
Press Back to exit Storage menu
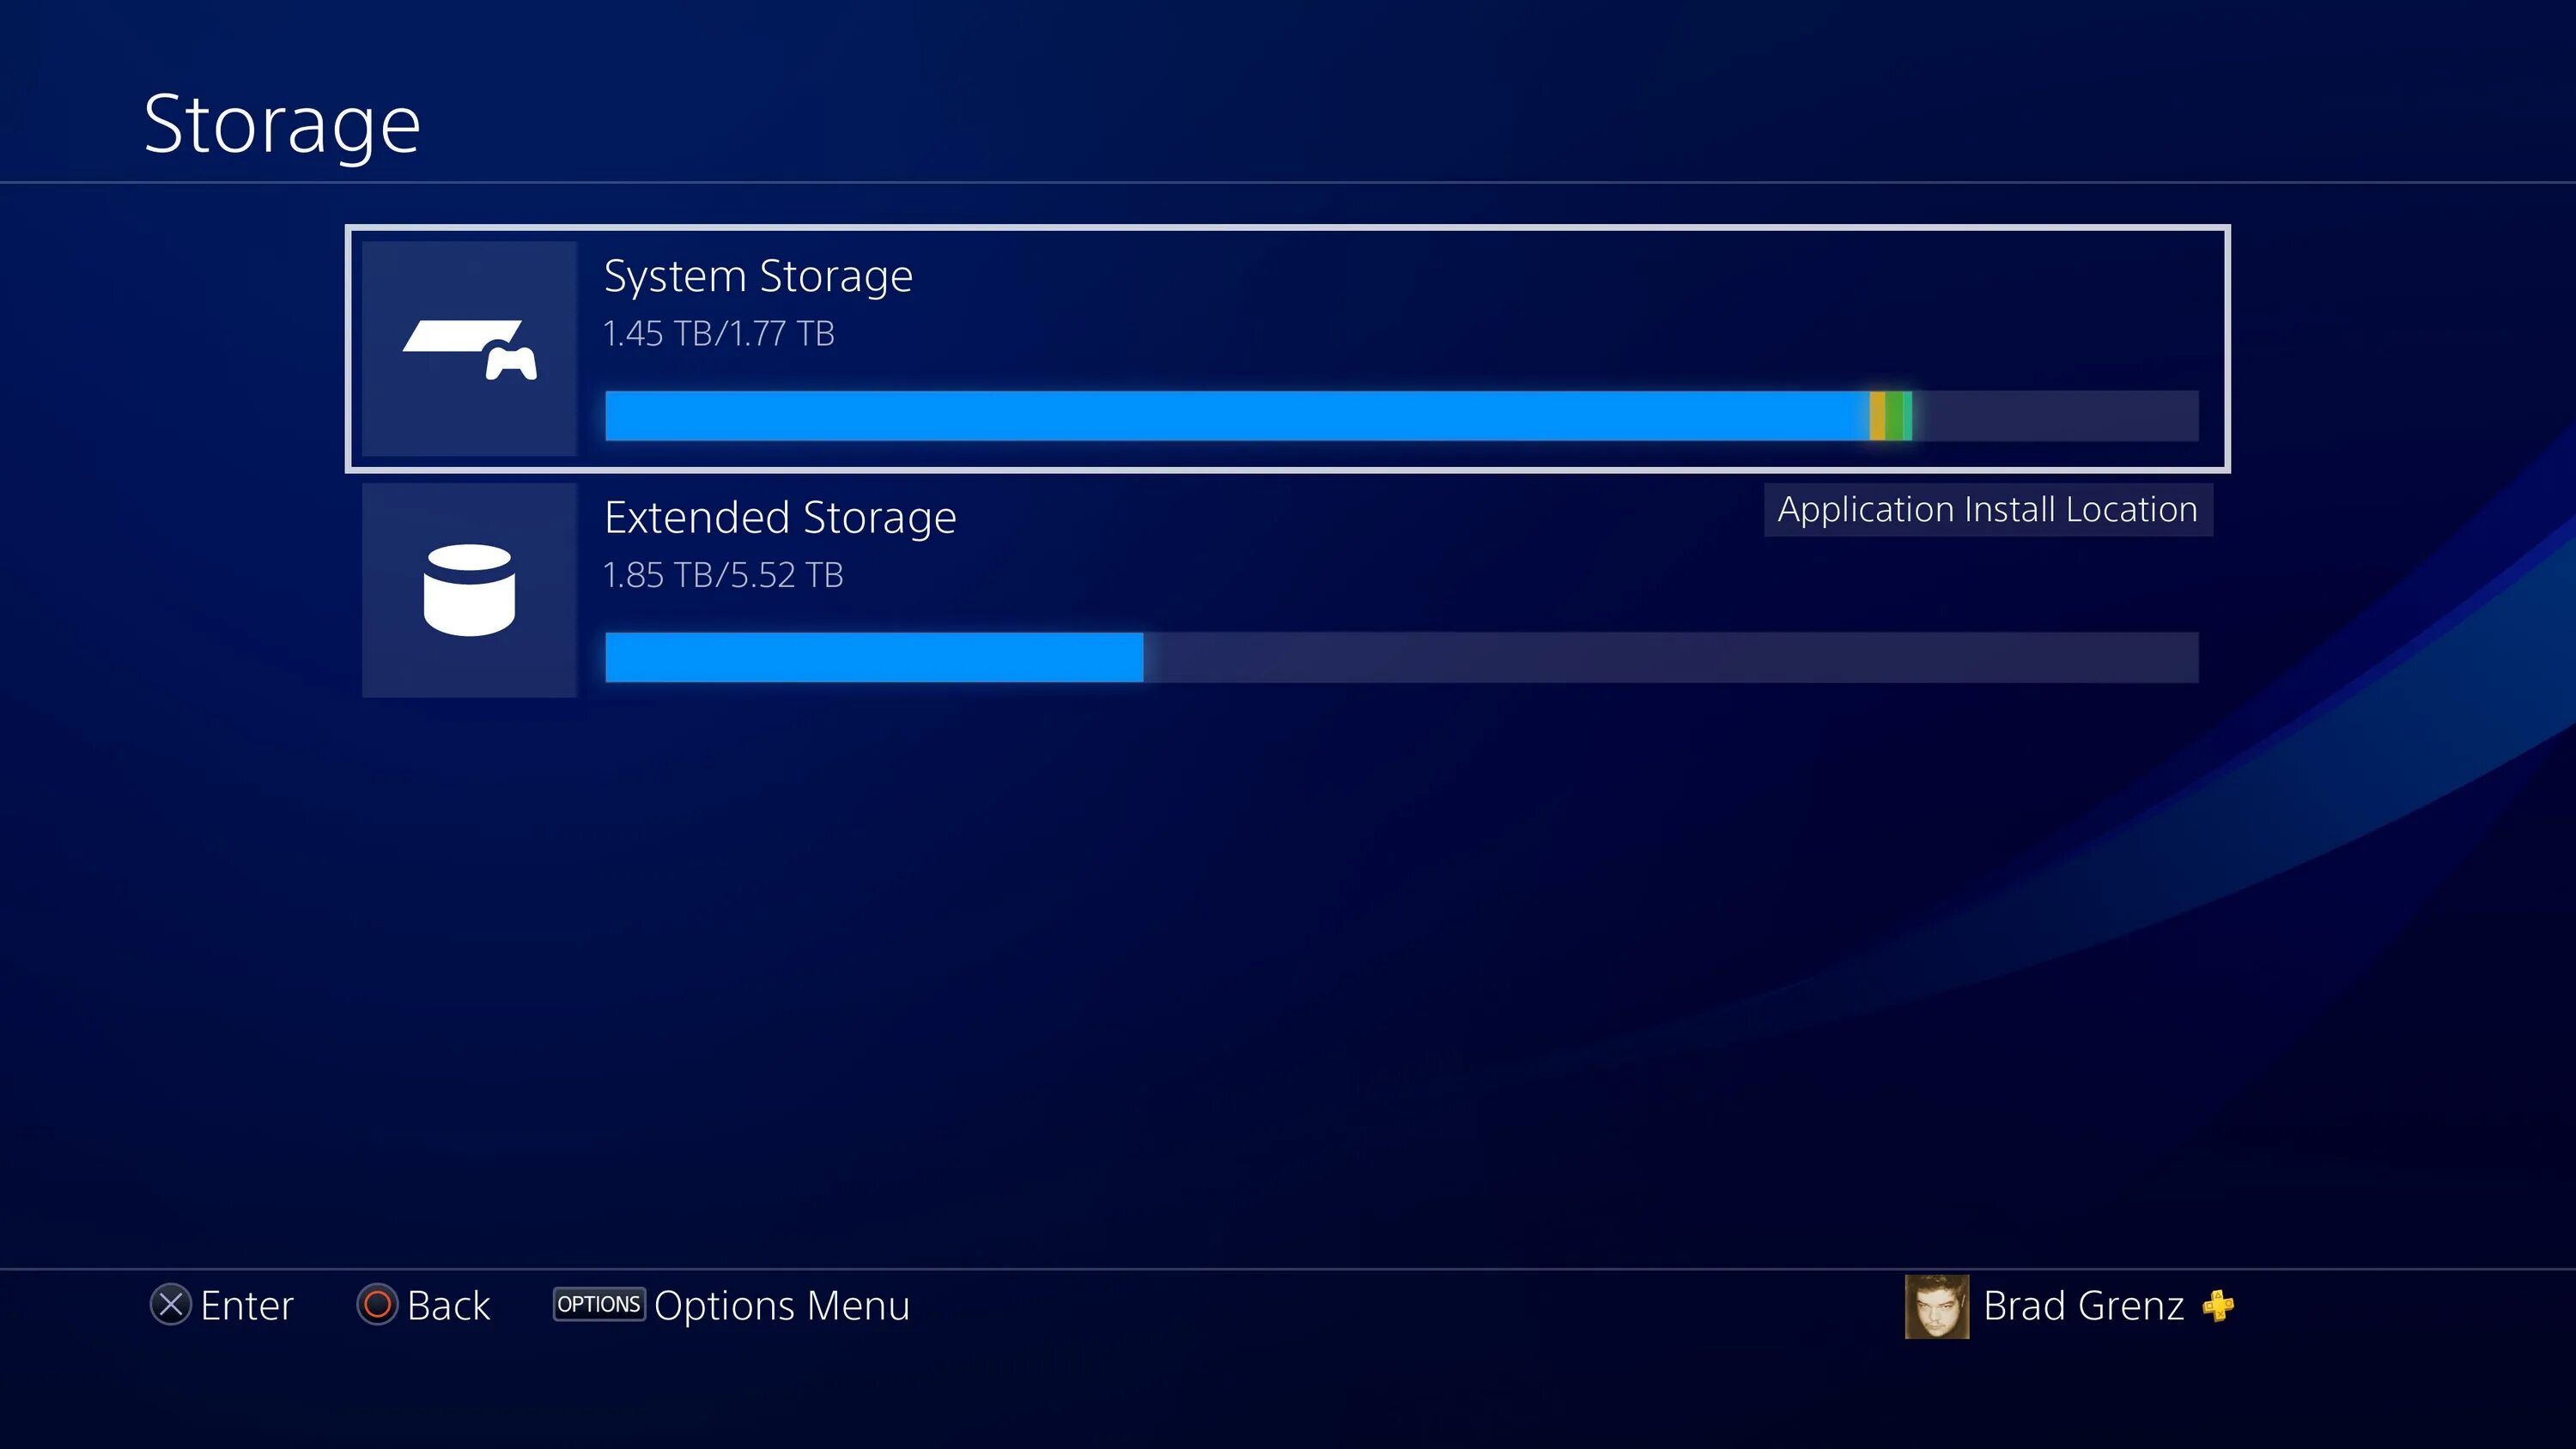click(421, 1306)
